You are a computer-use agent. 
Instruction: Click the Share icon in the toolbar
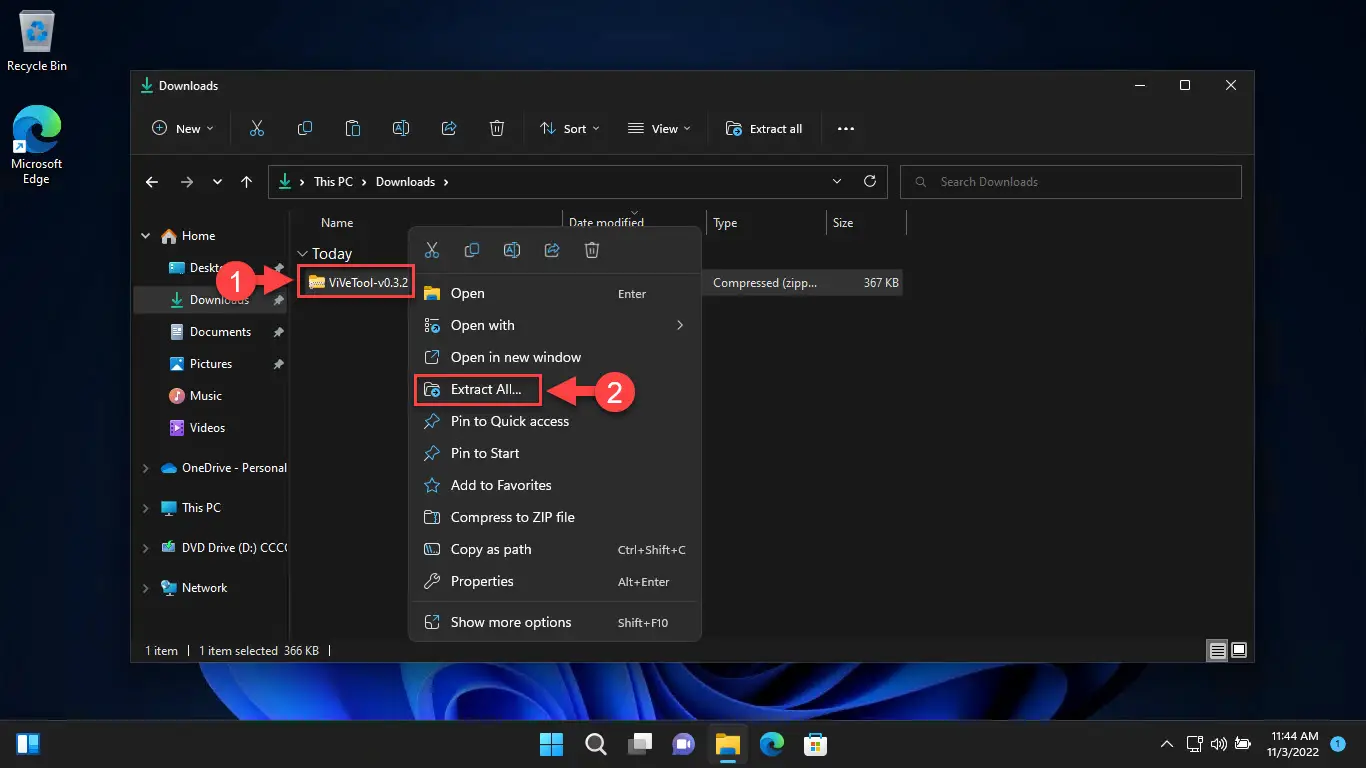coord(449,129)
